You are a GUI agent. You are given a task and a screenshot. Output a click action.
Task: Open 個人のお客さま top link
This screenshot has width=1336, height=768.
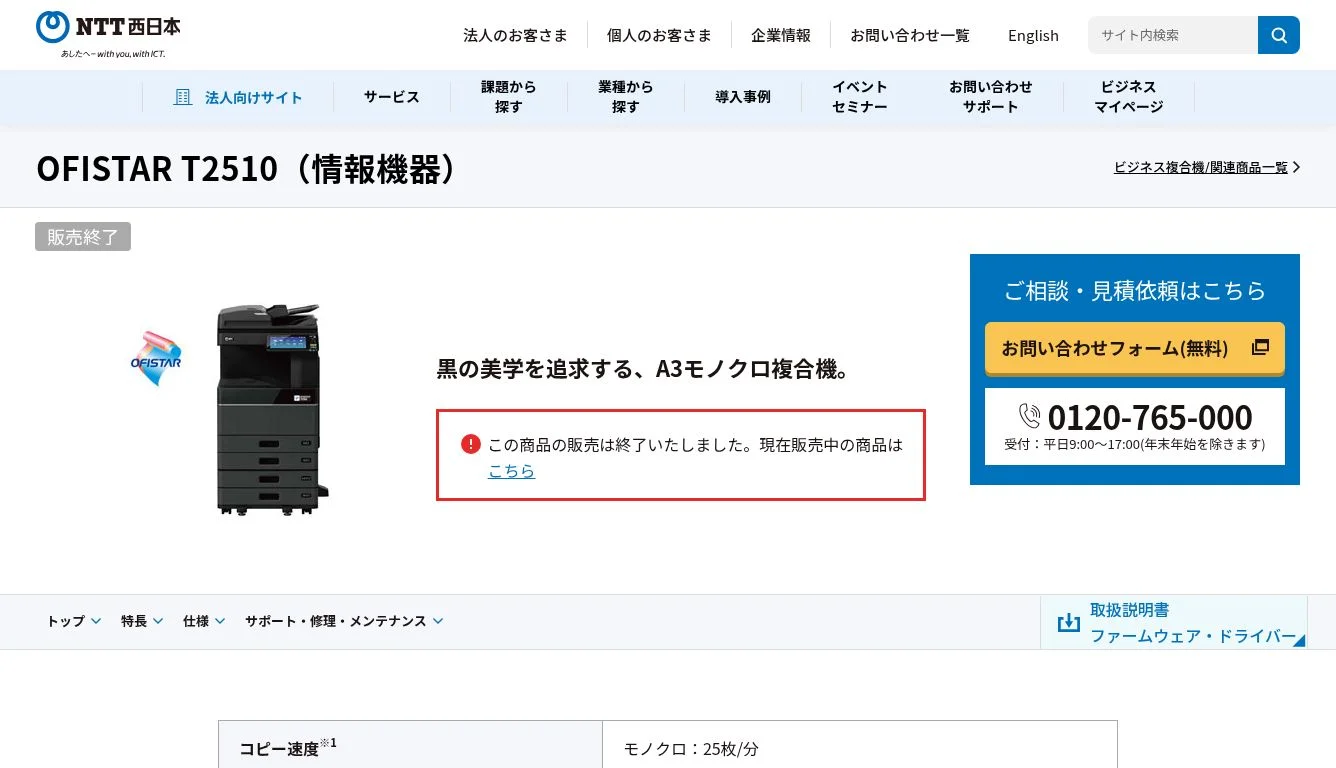659,35
